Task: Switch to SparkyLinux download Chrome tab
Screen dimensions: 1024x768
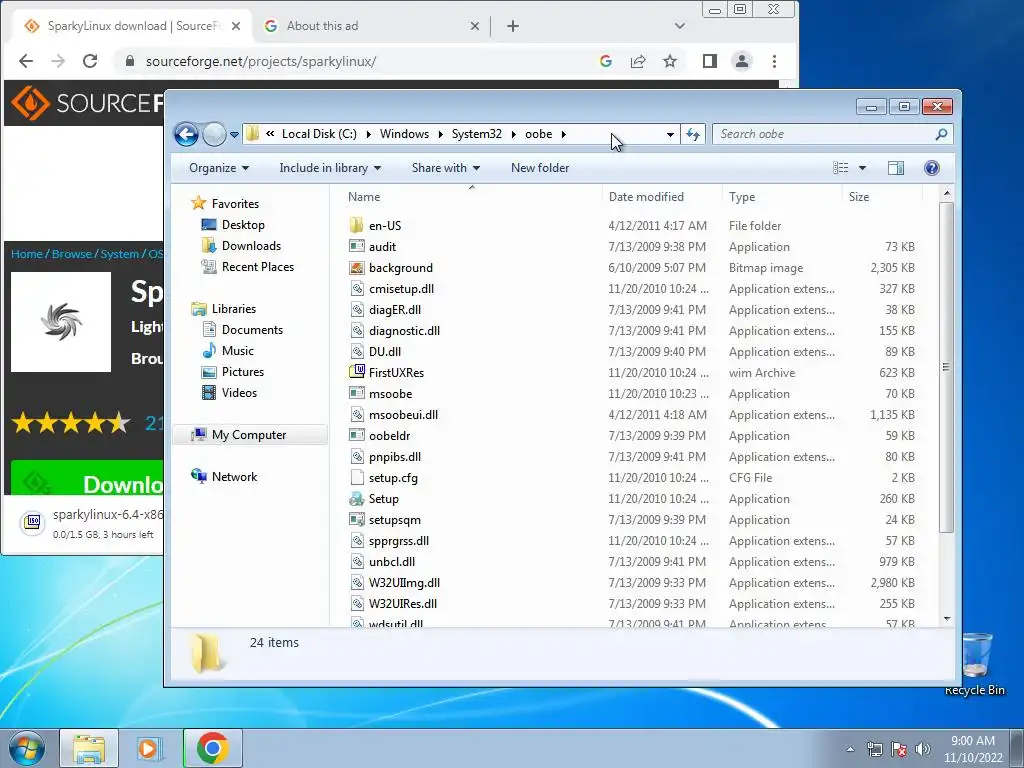Action: [x=131, y=26]
